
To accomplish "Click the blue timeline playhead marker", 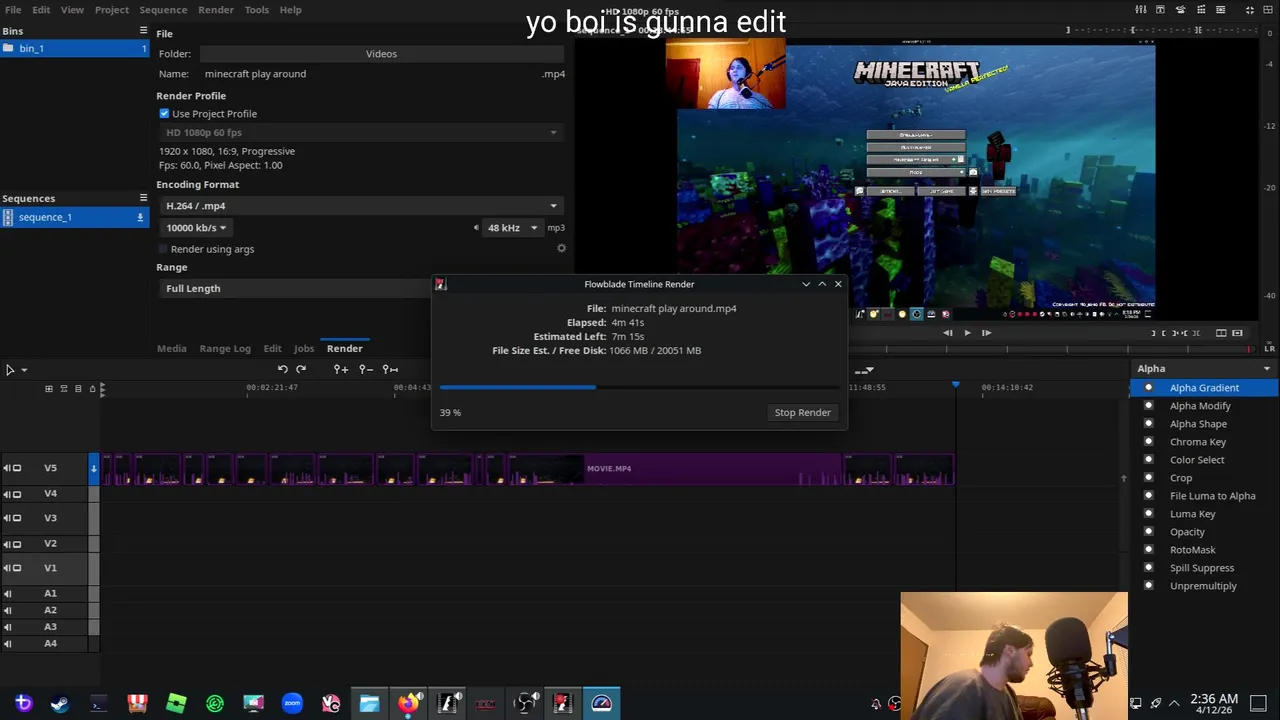I will [x=956, y=385].
